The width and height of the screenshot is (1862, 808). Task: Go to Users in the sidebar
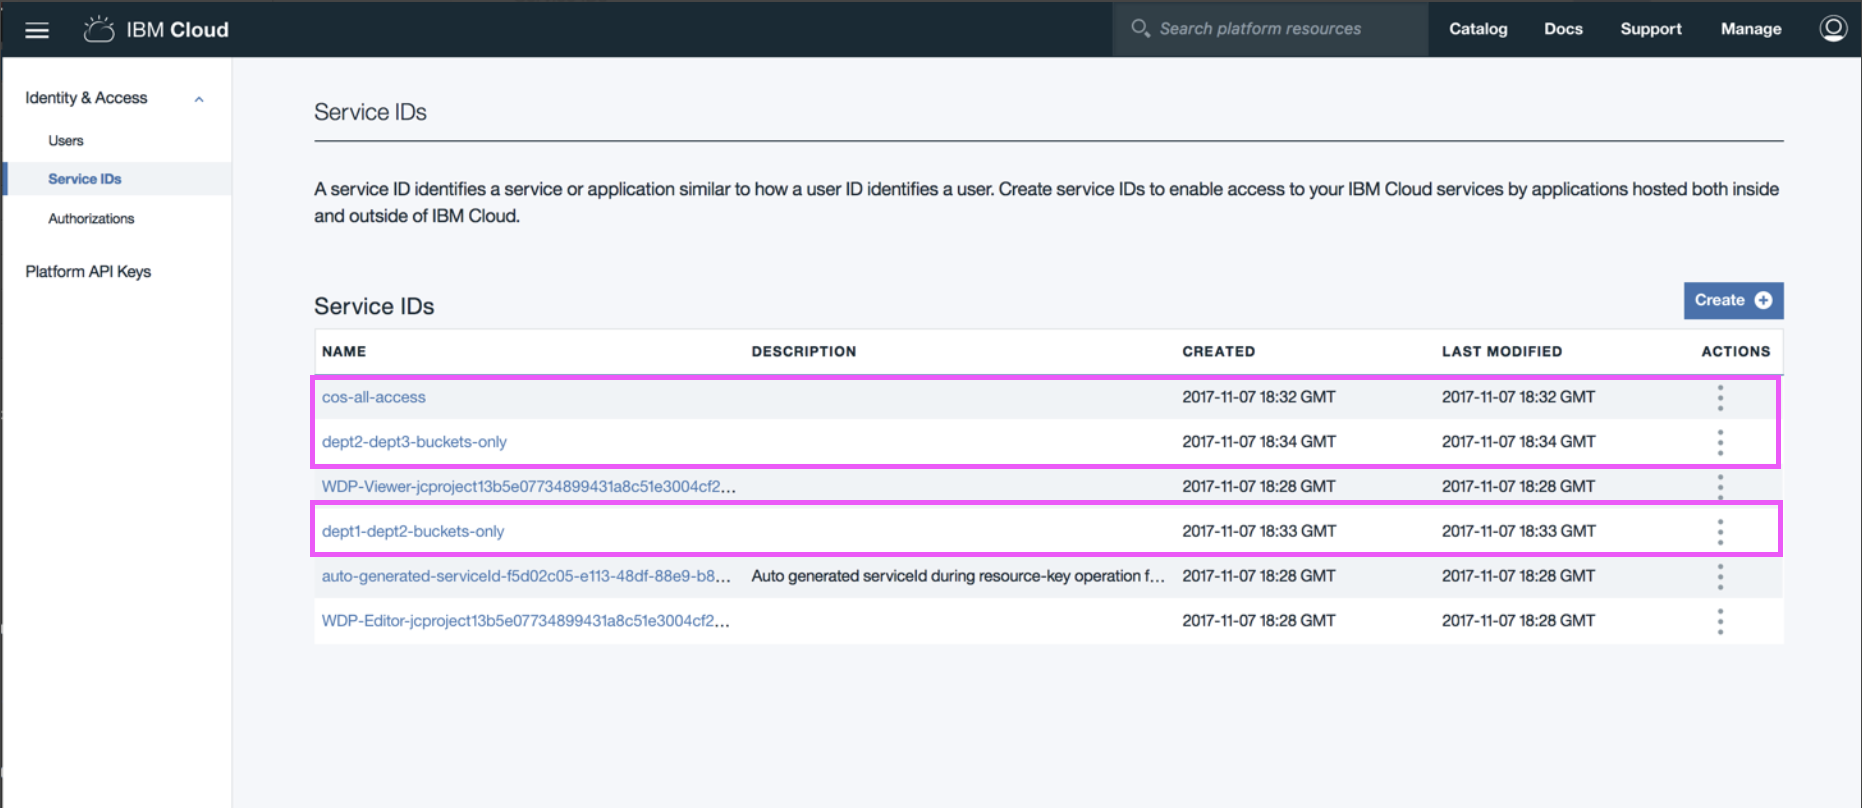66,141
